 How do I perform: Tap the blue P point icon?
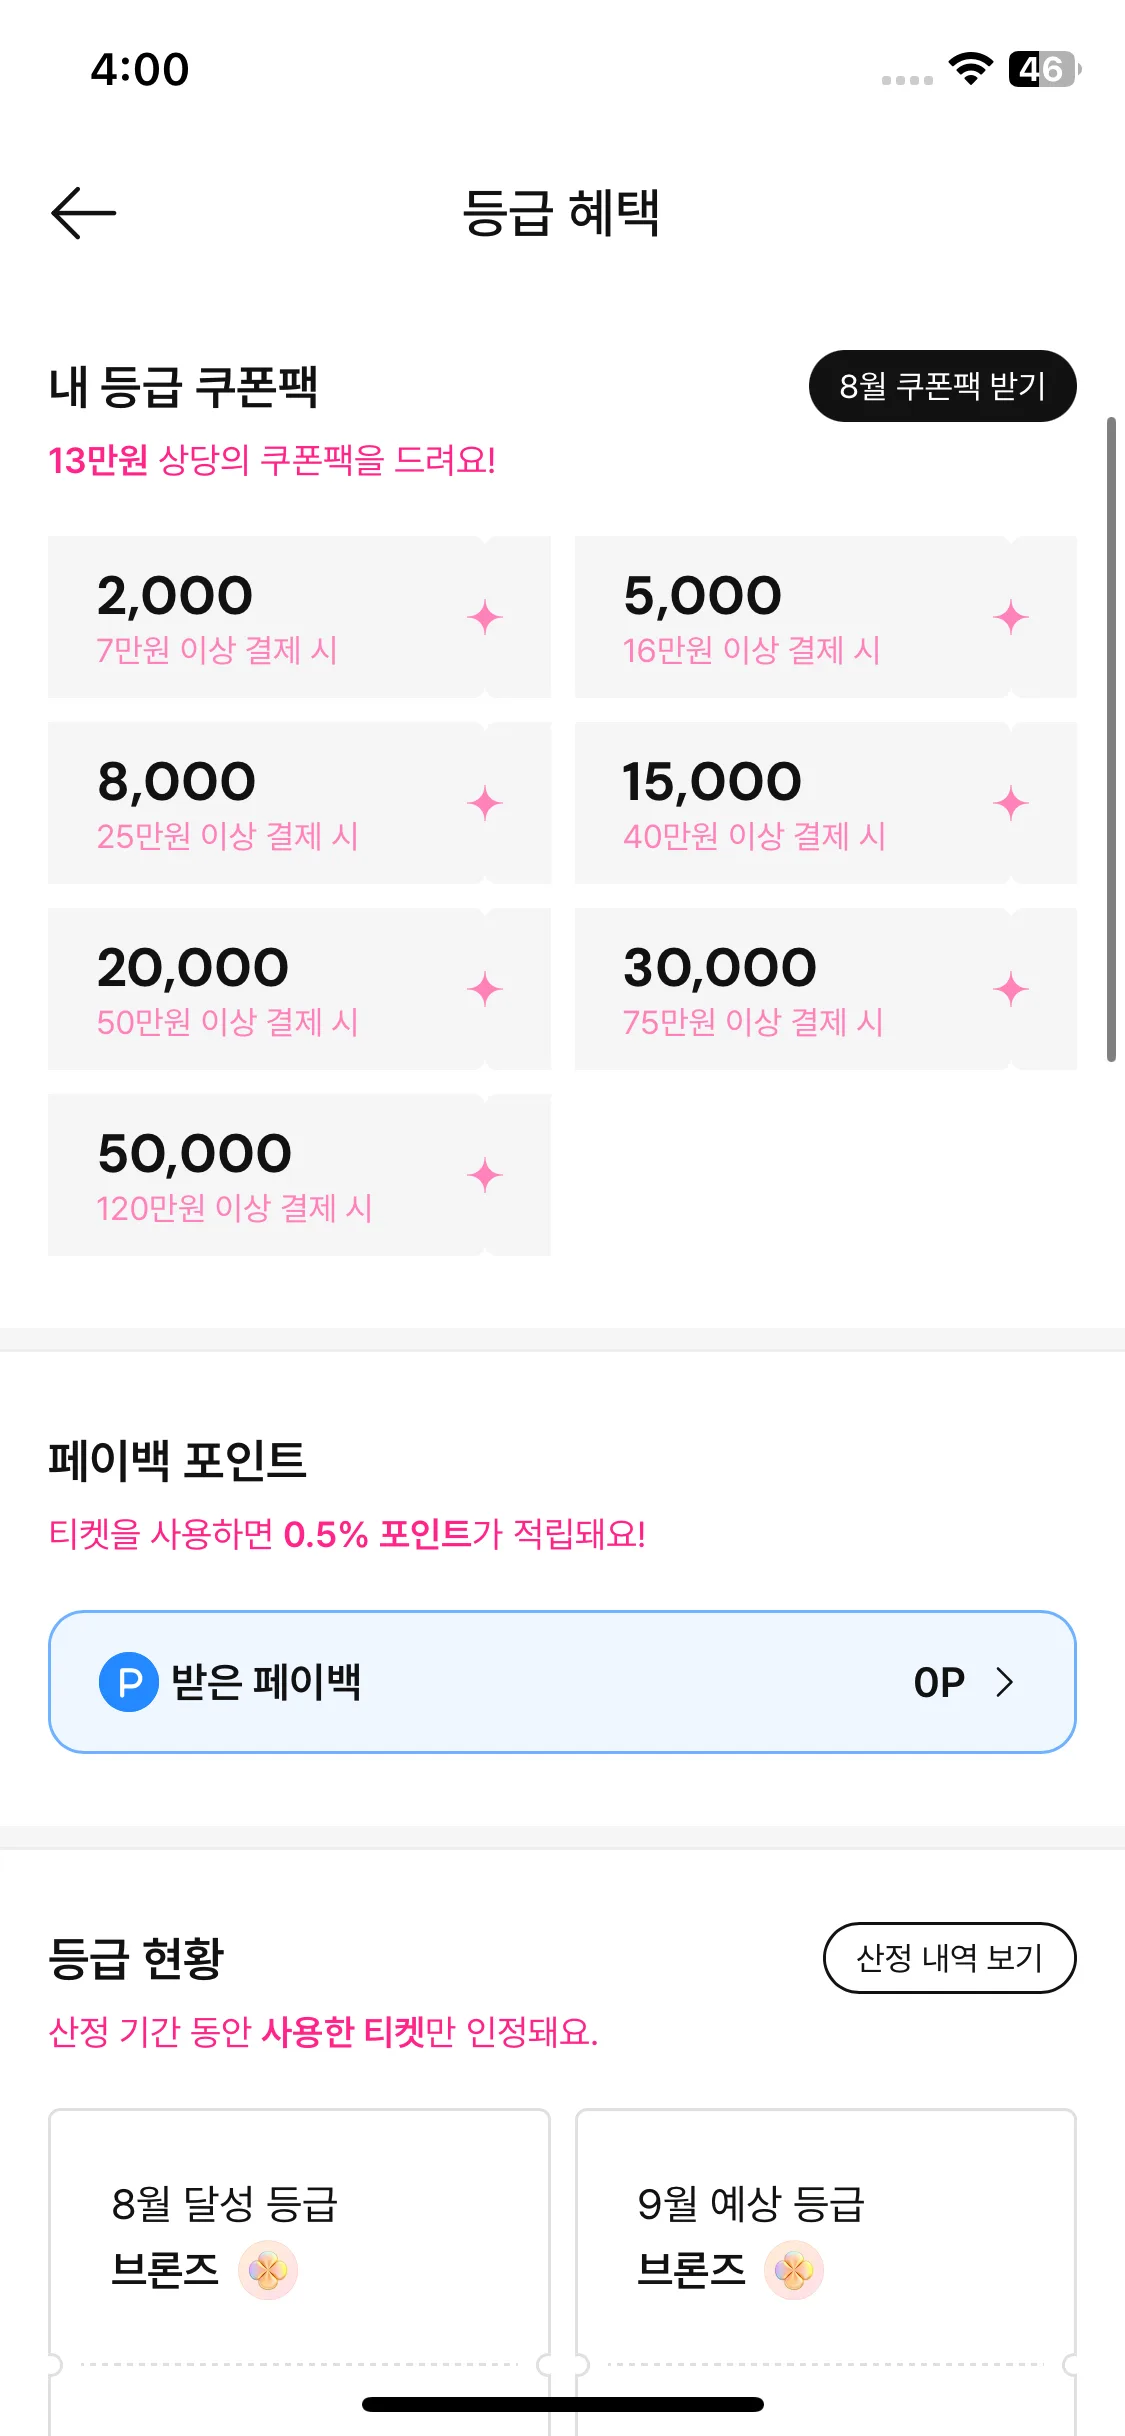tap(129, 1682)
